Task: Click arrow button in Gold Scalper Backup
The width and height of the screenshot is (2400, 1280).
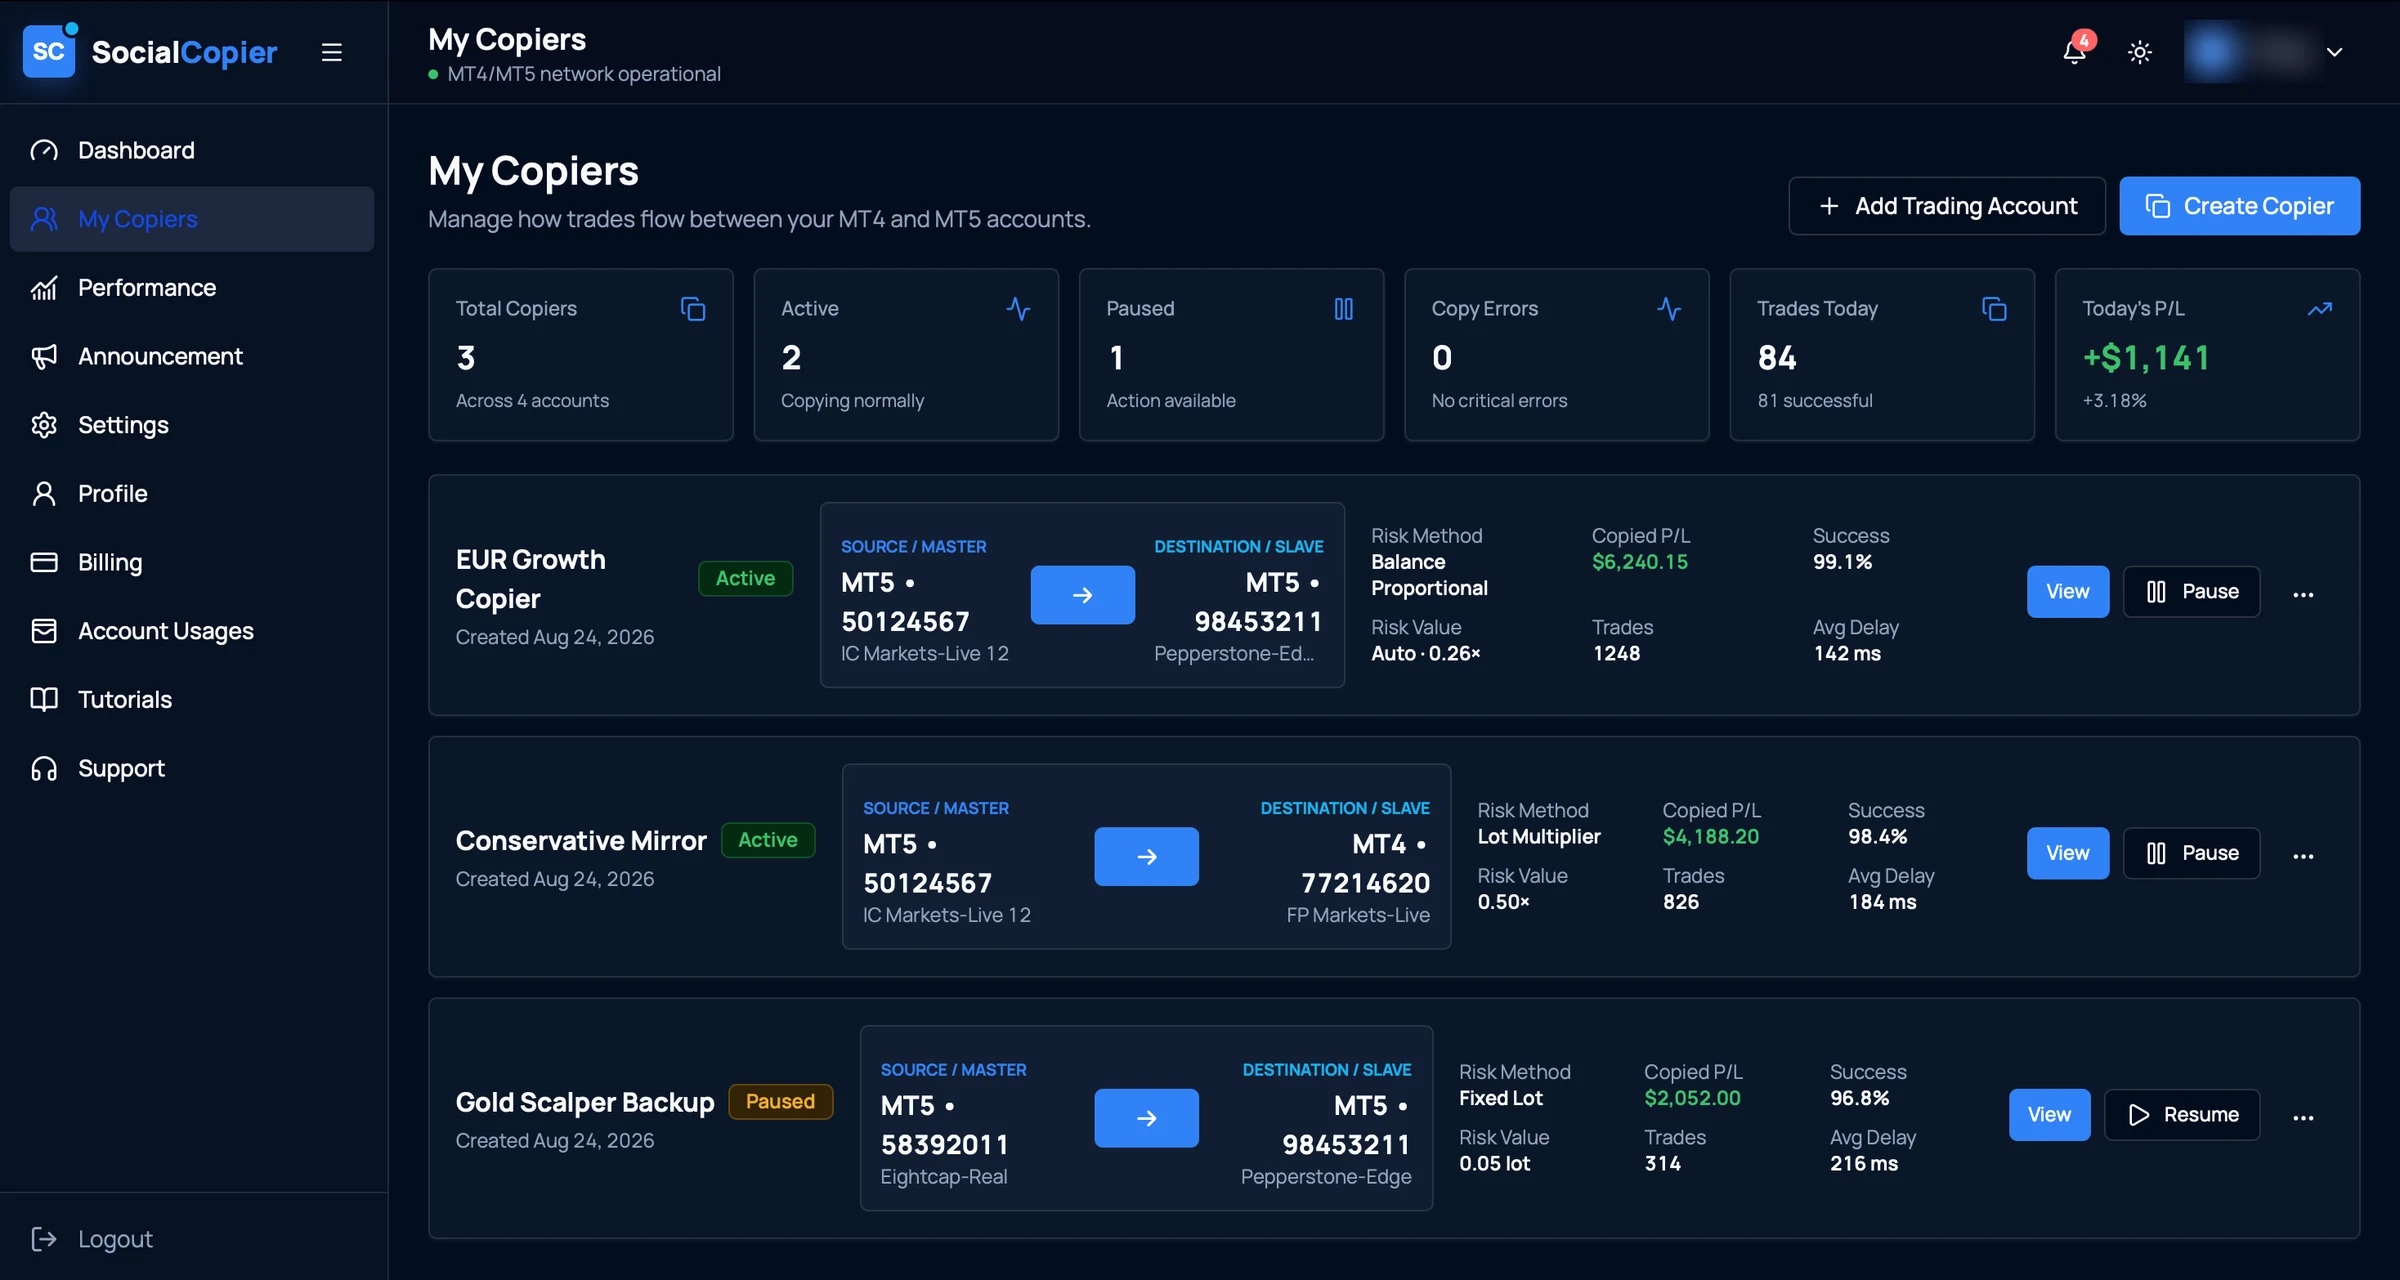Action: click(x=1146, y=1118)
